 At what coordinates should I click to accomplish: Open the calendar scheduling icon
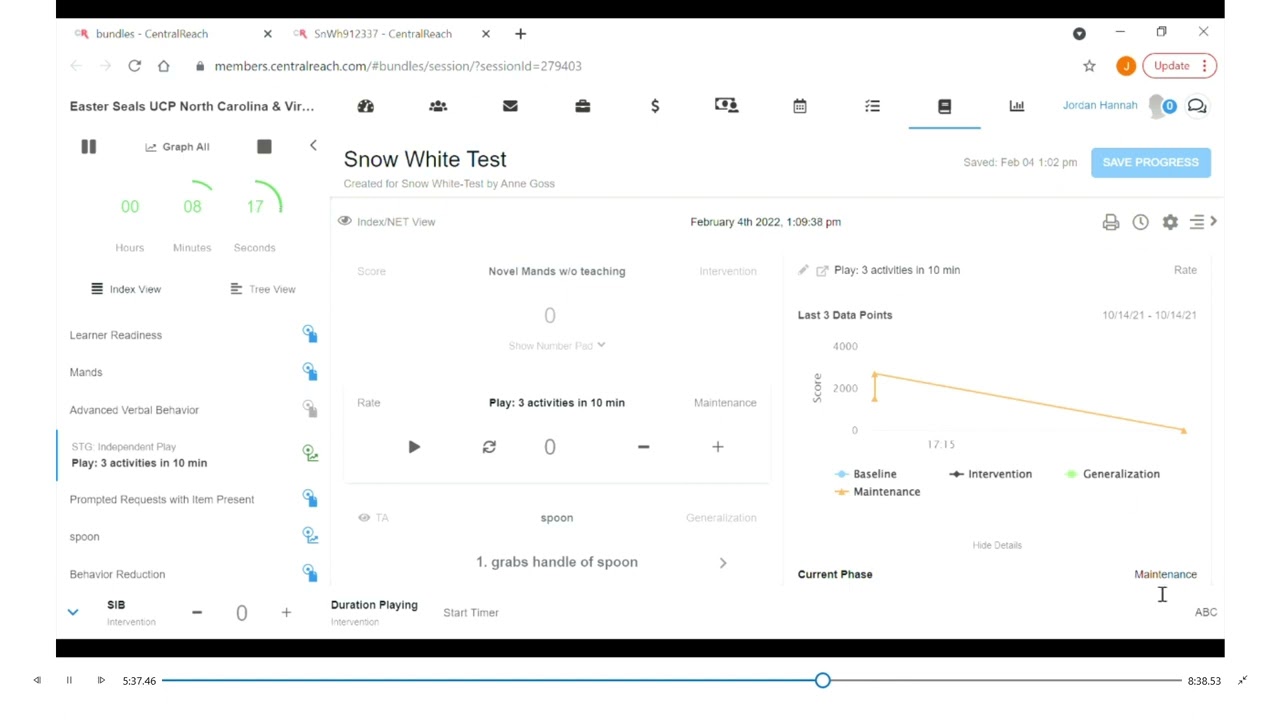pyautogui.click(x=800, y=106)
